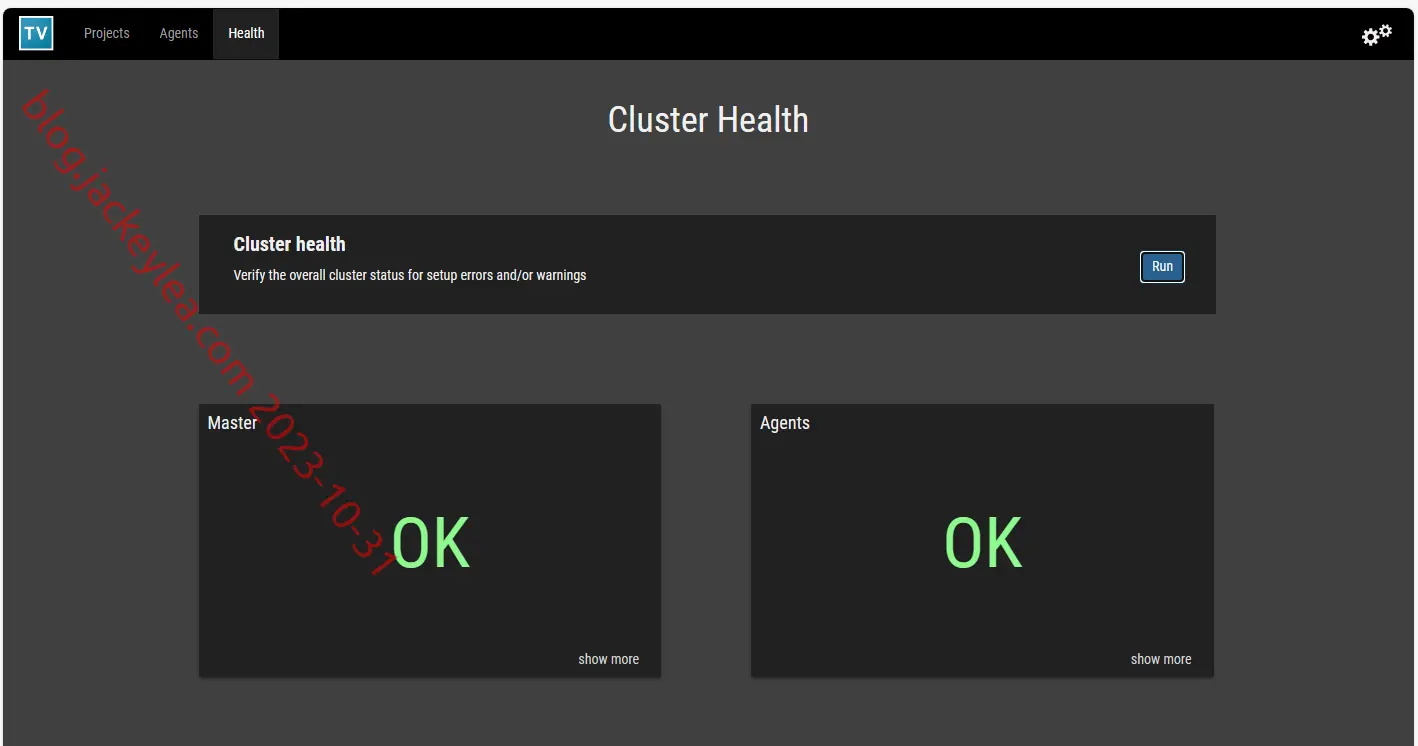Run the cluster health check

pos(1162,267)
